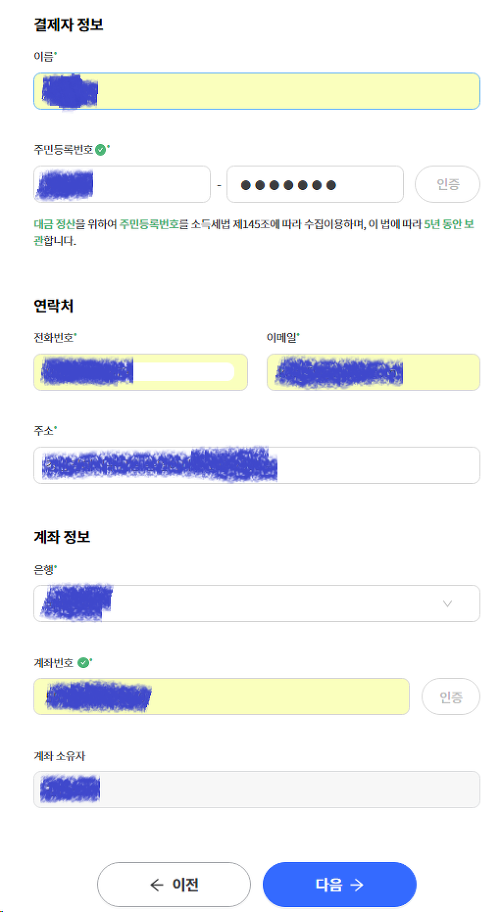Go to next step with 다음 button
The height and width of the screenshot is (912, 500).
coord(340,885)
